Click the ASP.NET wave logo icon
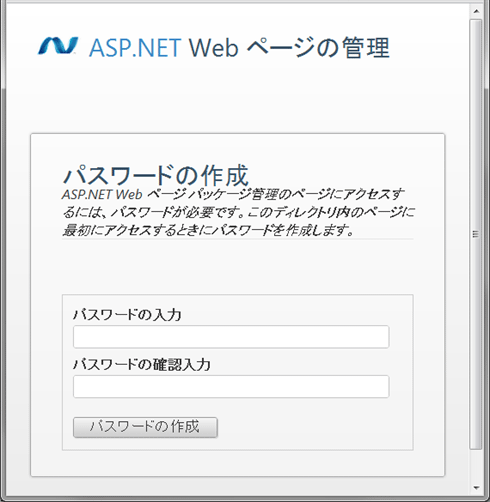 point(58,46)
